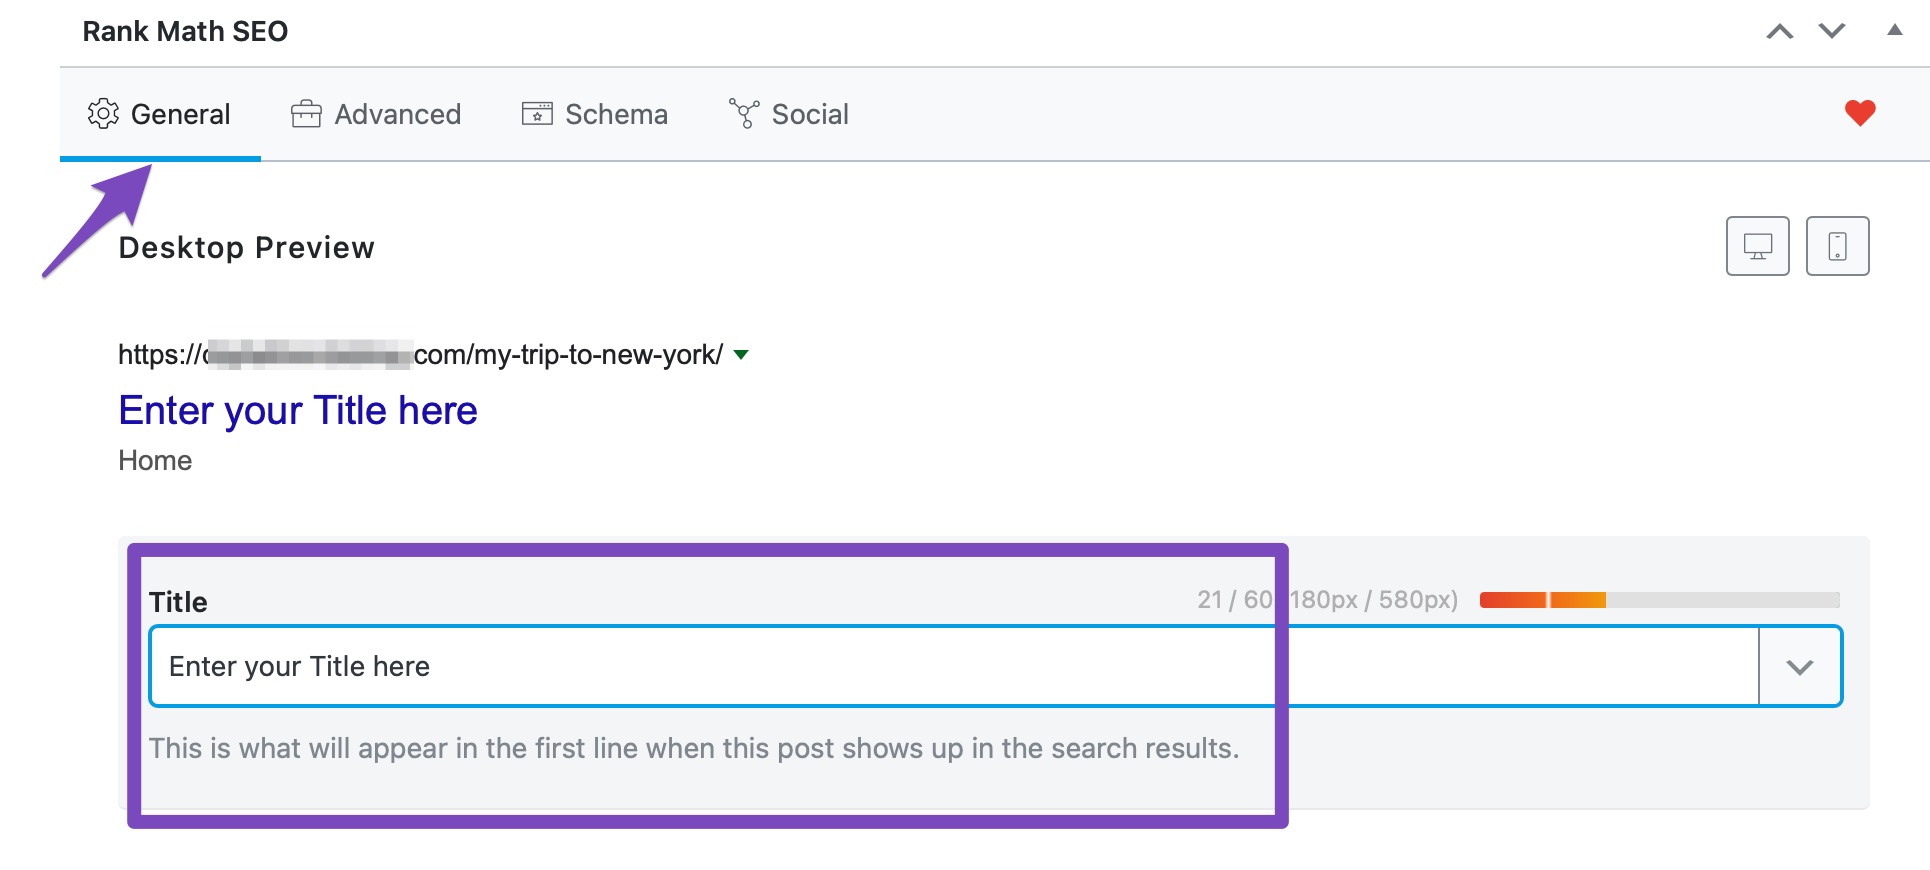This screenshot has height=870, width=1930.
Task: Open the Schema tab
Action: [594, 114]
